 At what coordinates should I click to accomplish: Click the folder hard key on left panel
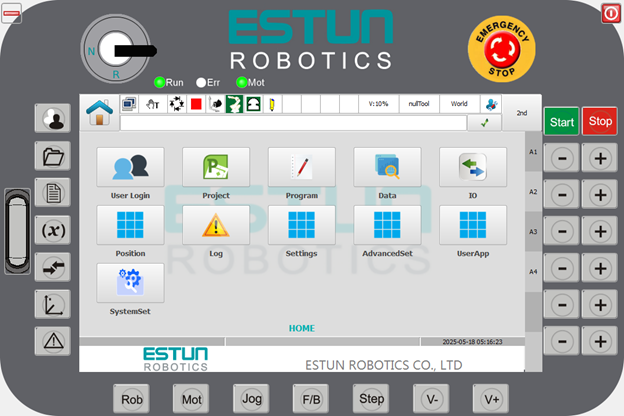[53, 156]
